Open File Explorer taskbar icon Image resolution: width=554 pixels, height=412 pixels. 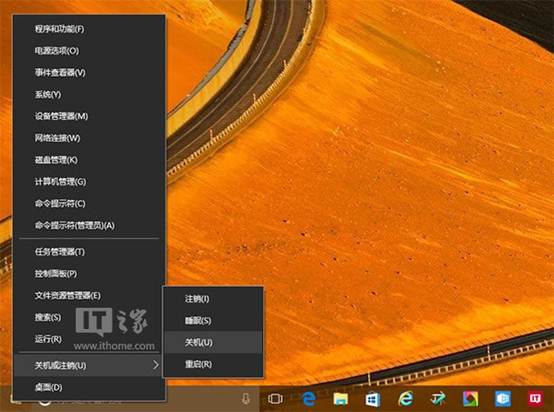click(x=341, y=399)
